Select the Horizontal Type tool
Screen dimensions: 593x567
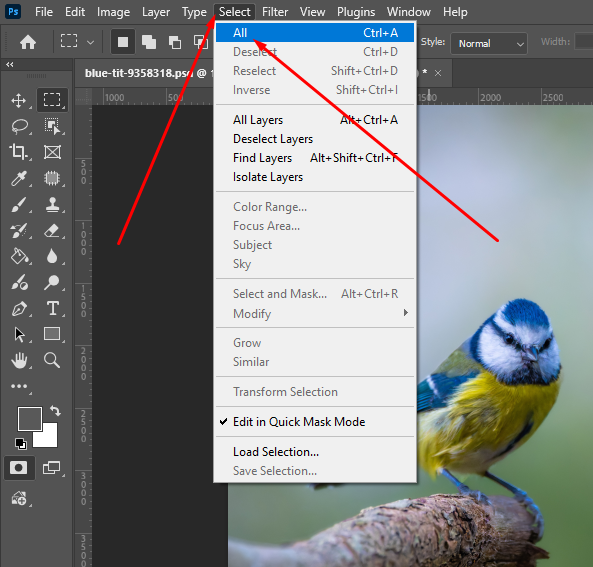pos(53,309)
